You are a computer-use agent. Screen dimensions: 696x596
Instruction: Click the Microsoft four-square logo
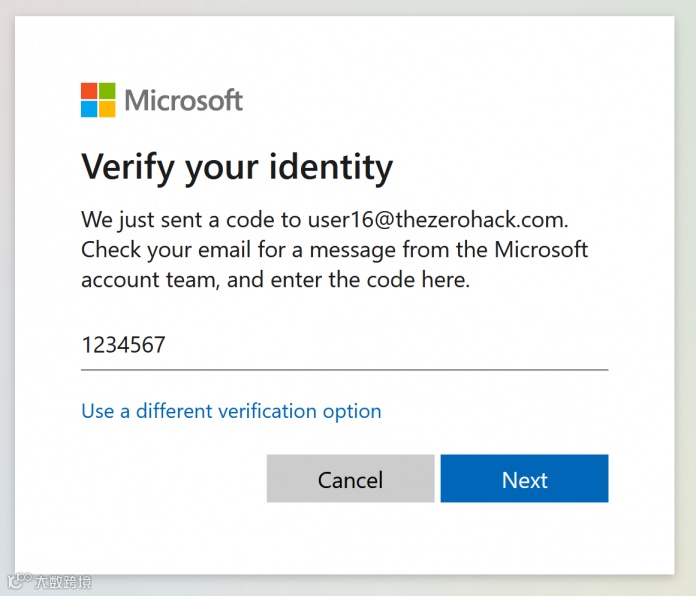98,100
